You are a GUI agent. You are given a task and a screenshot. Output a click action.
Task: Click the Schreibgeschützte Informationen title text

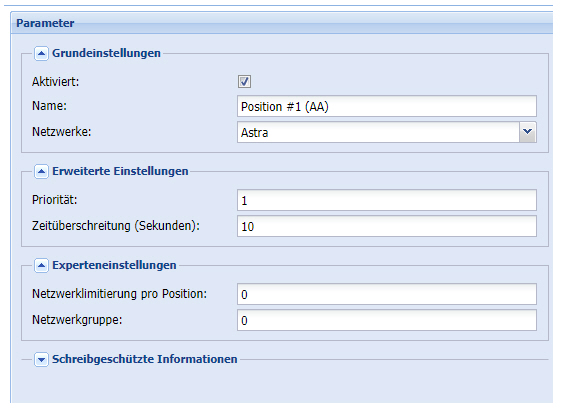(145, 359)
